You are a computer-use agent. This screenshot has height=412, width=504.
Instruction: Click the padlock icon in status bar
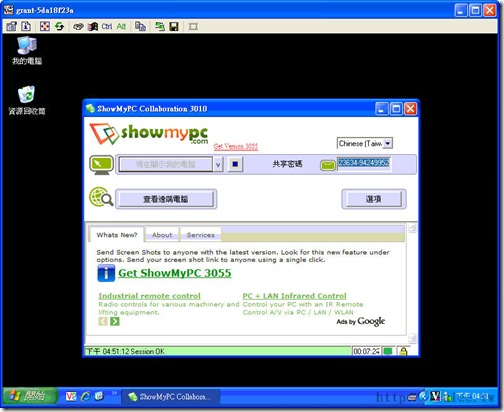(403, 351)
